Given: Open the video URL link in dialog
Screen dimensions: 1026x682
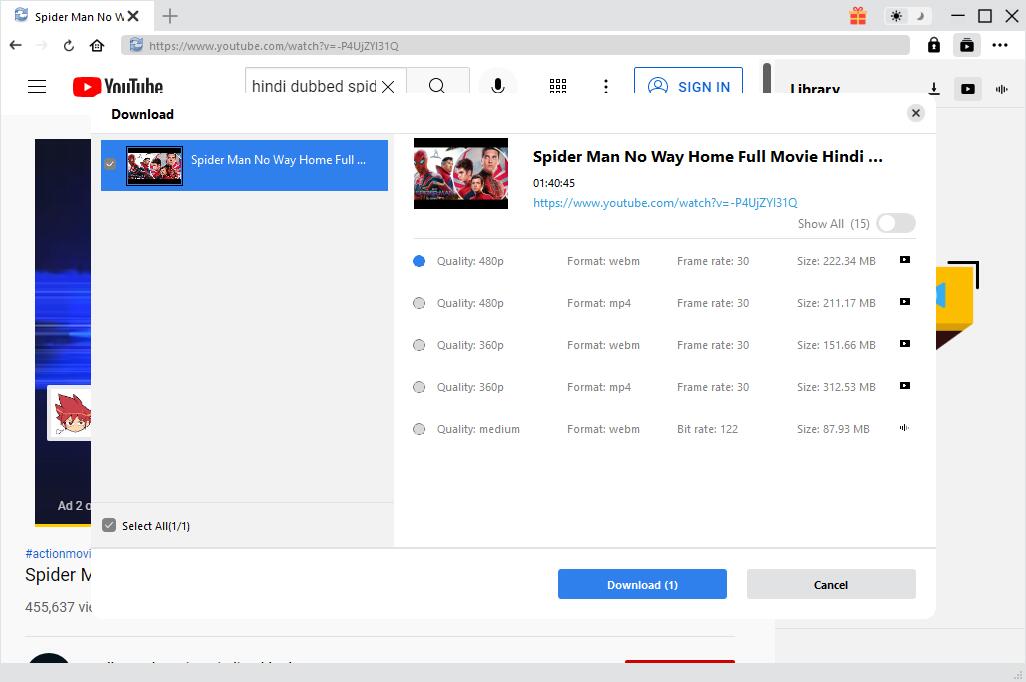Looking at the screenshot, I should pos(665,203).
